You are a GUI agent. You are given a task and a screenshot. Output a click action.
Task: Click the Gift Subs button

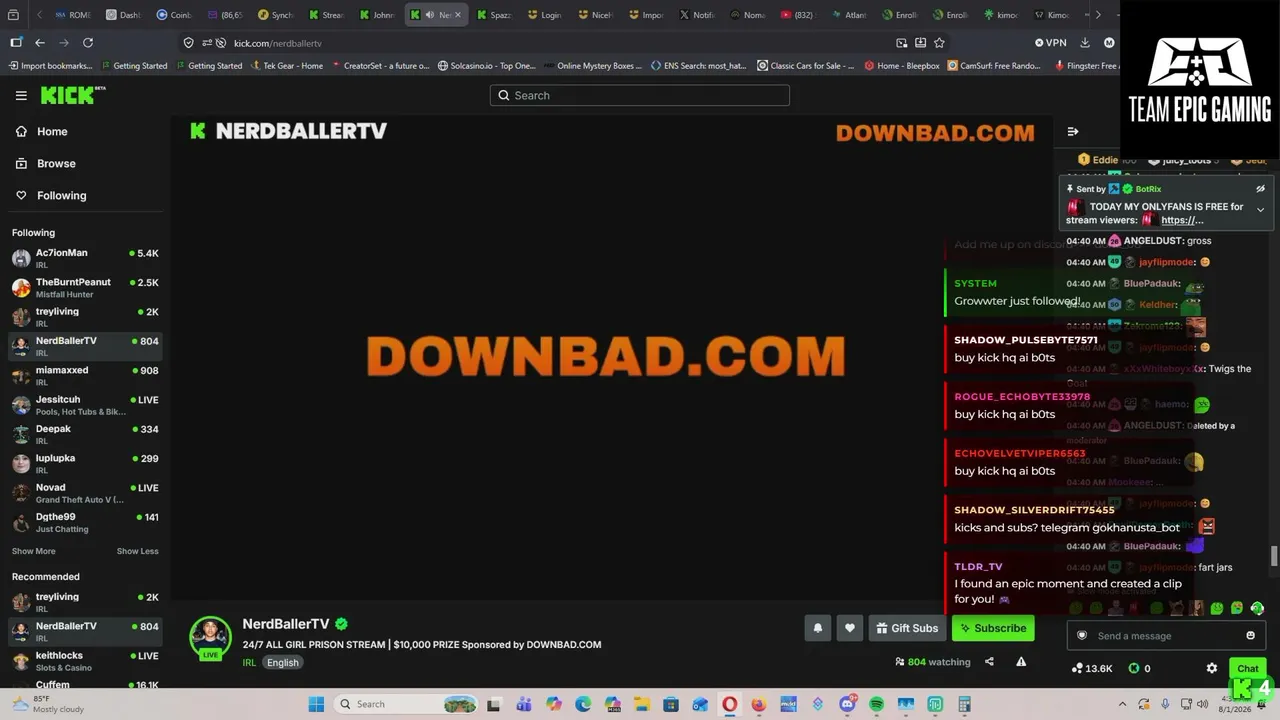point(907,628)
